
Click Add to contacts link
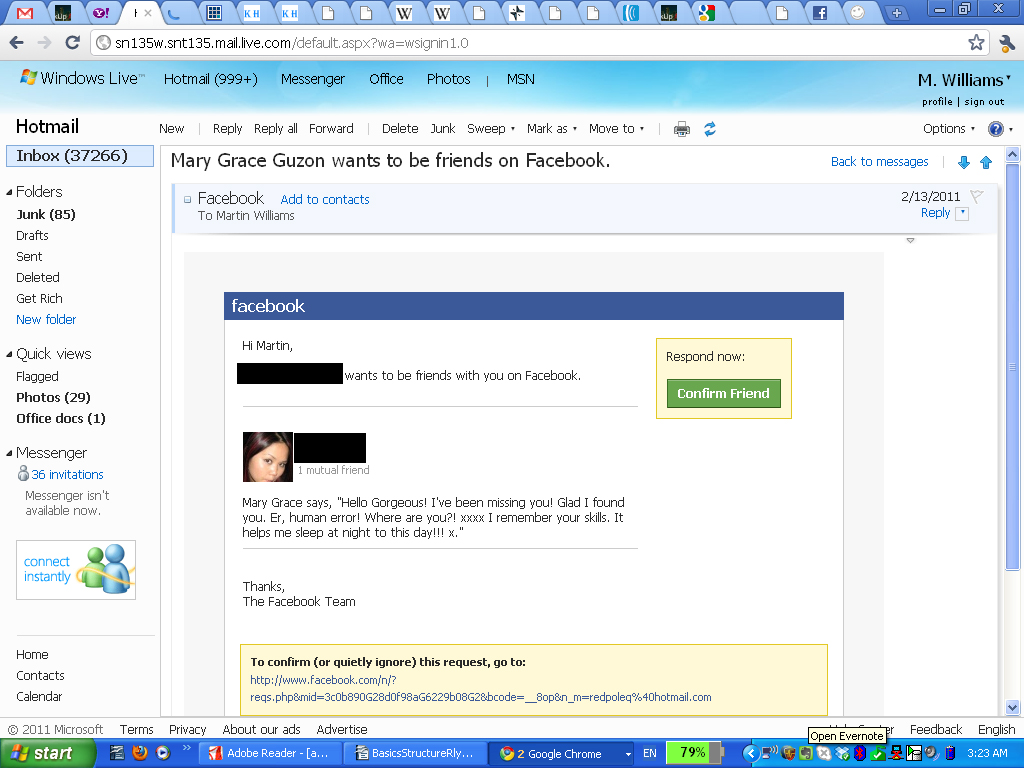click(x=325, y=200)
